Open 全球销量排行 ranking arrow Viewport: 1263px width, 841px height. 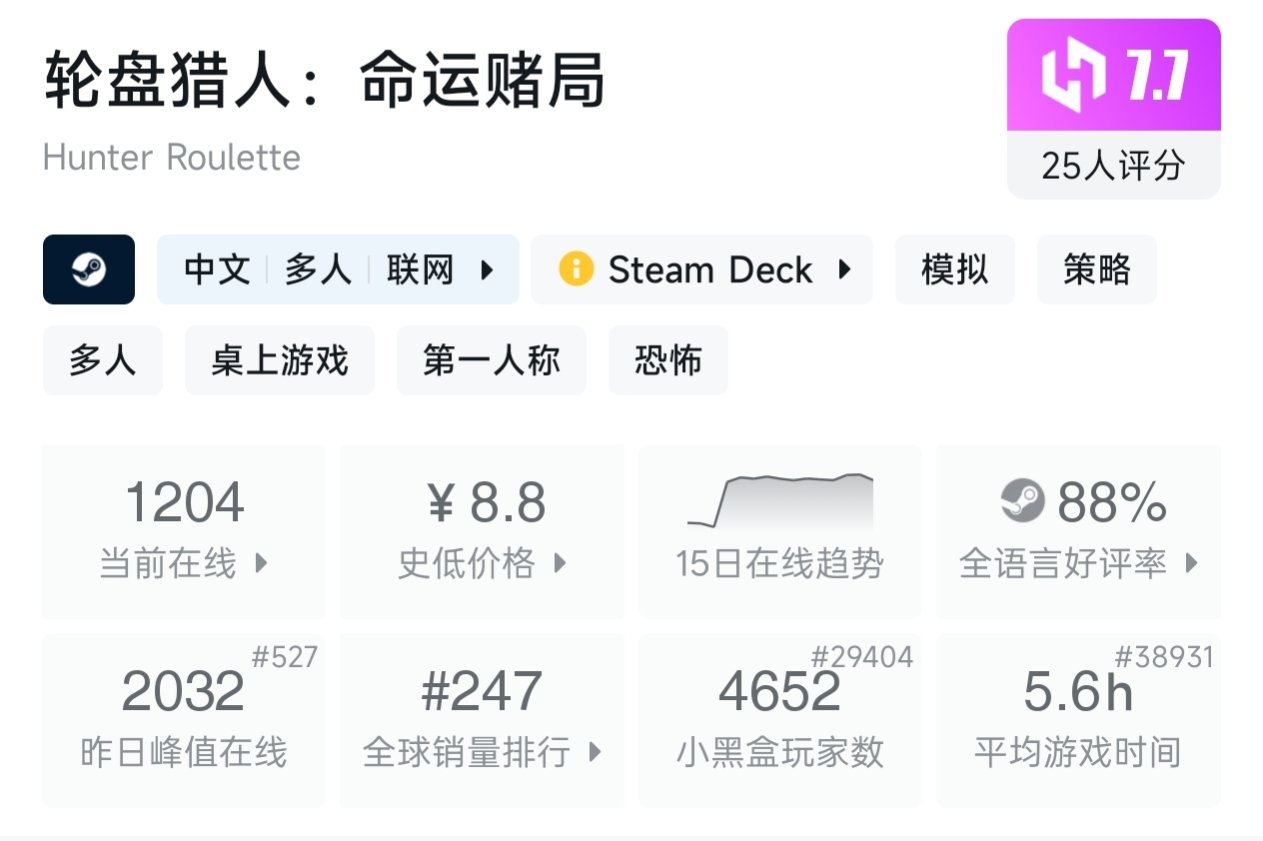594,751
